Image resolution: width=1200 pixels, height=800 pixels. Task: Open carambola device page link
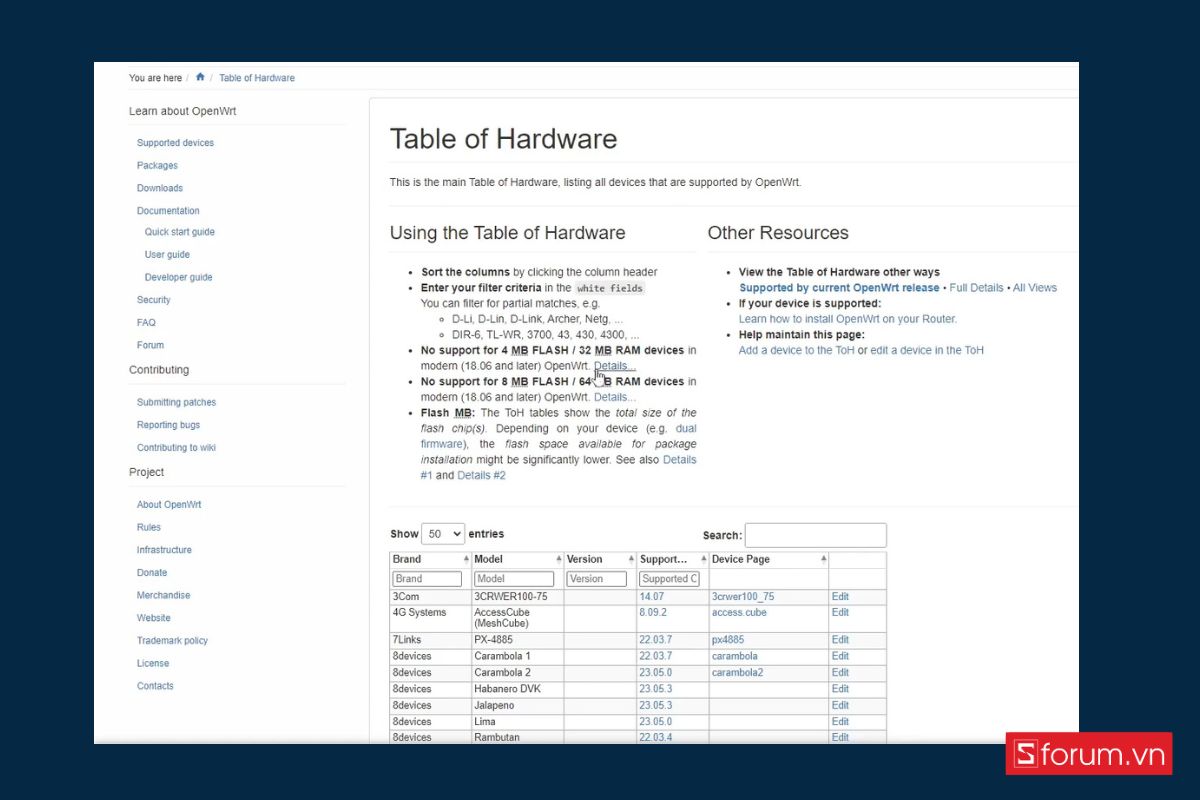coord(735,656)
